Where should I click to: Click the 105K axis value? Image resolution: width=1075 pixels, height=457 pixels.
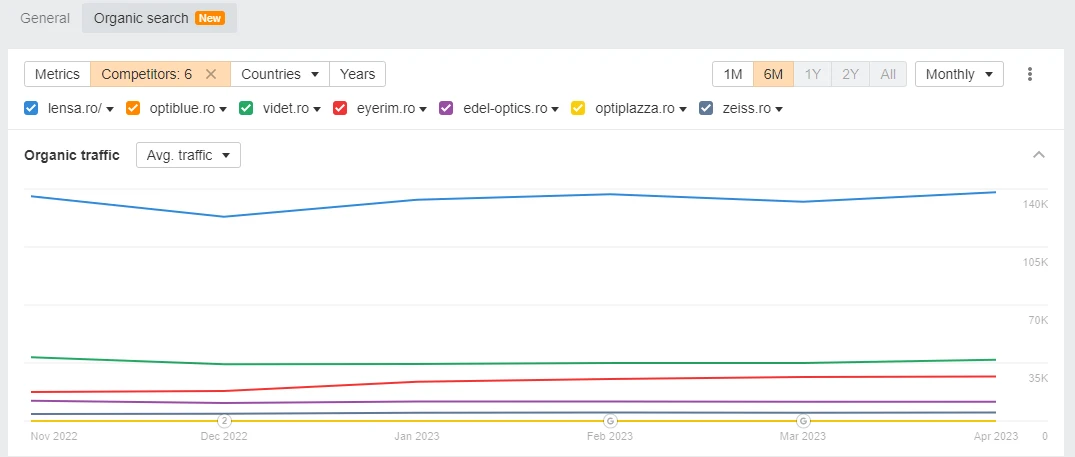1035,262
